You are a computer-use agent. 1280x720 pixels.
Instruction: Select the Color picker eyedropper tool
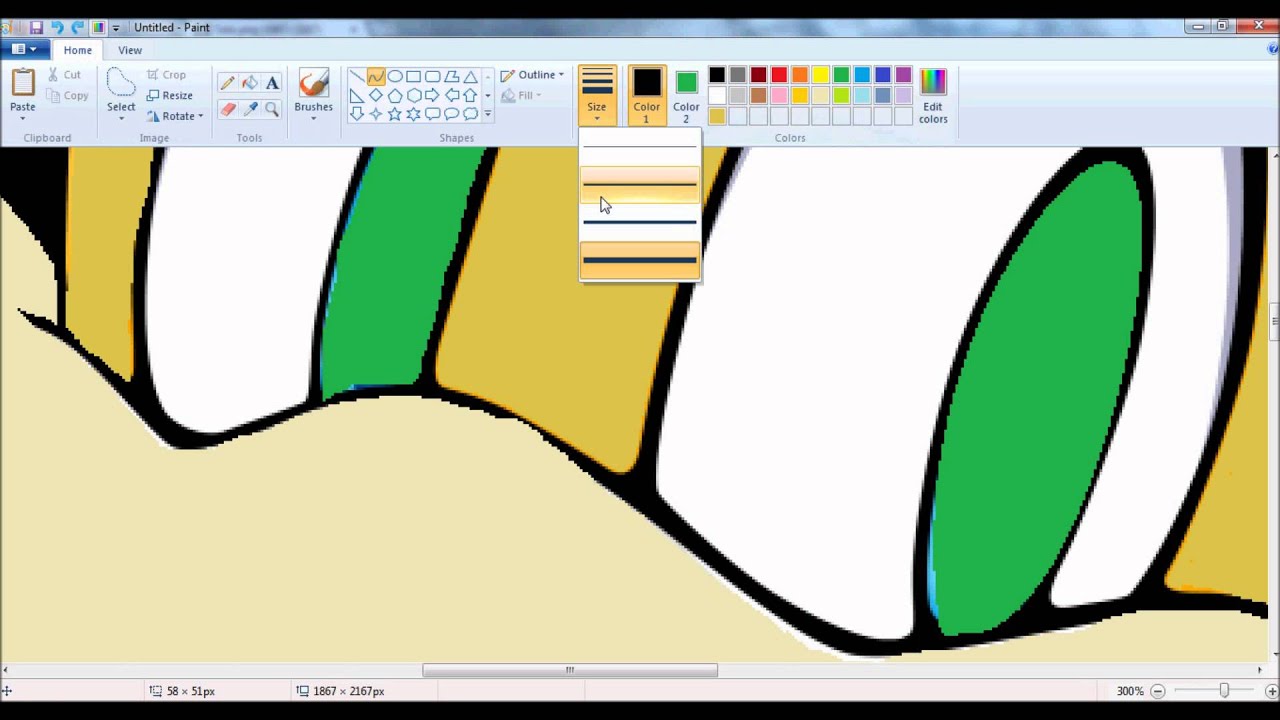(249, 109)
